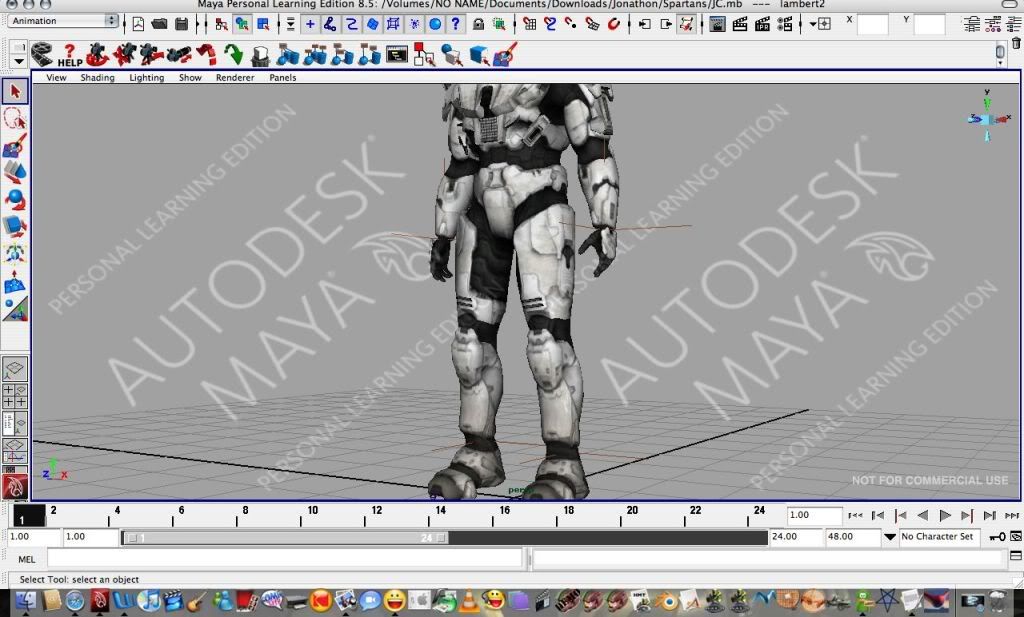Open the viewport Shading menu
The width and height of the screenshot is (1024, 617).
pyautogui.click(x=97, y=77)
